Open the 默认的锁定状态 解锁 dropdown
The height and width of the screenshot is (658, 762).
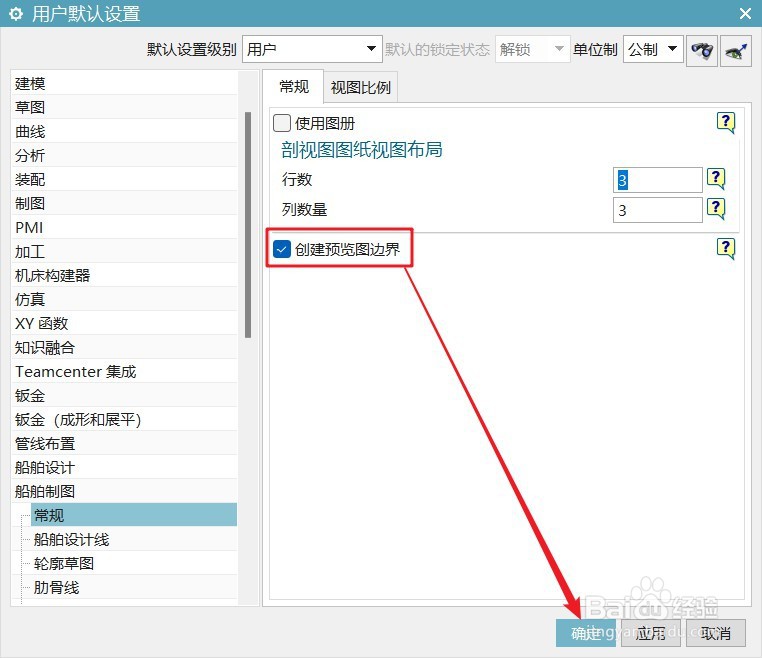pos(532,49)
